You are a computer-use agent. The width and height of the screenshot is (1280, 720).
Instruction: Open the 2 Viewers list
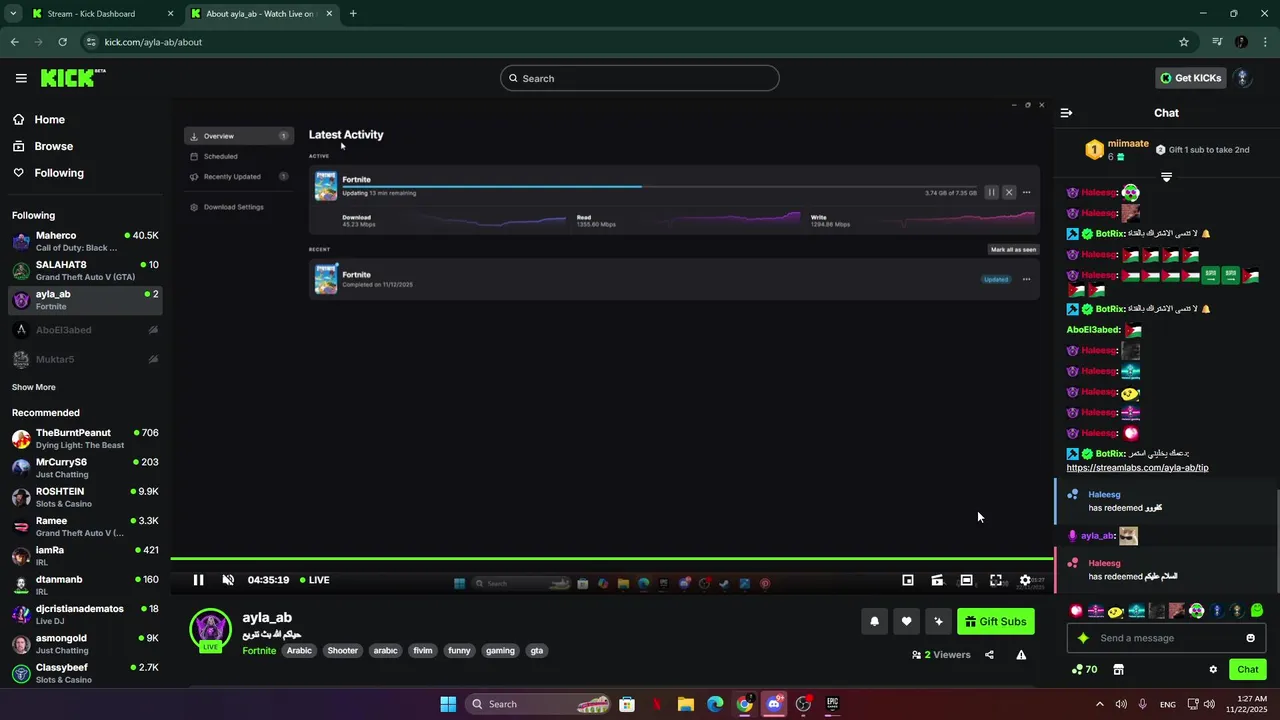[941, 655]
